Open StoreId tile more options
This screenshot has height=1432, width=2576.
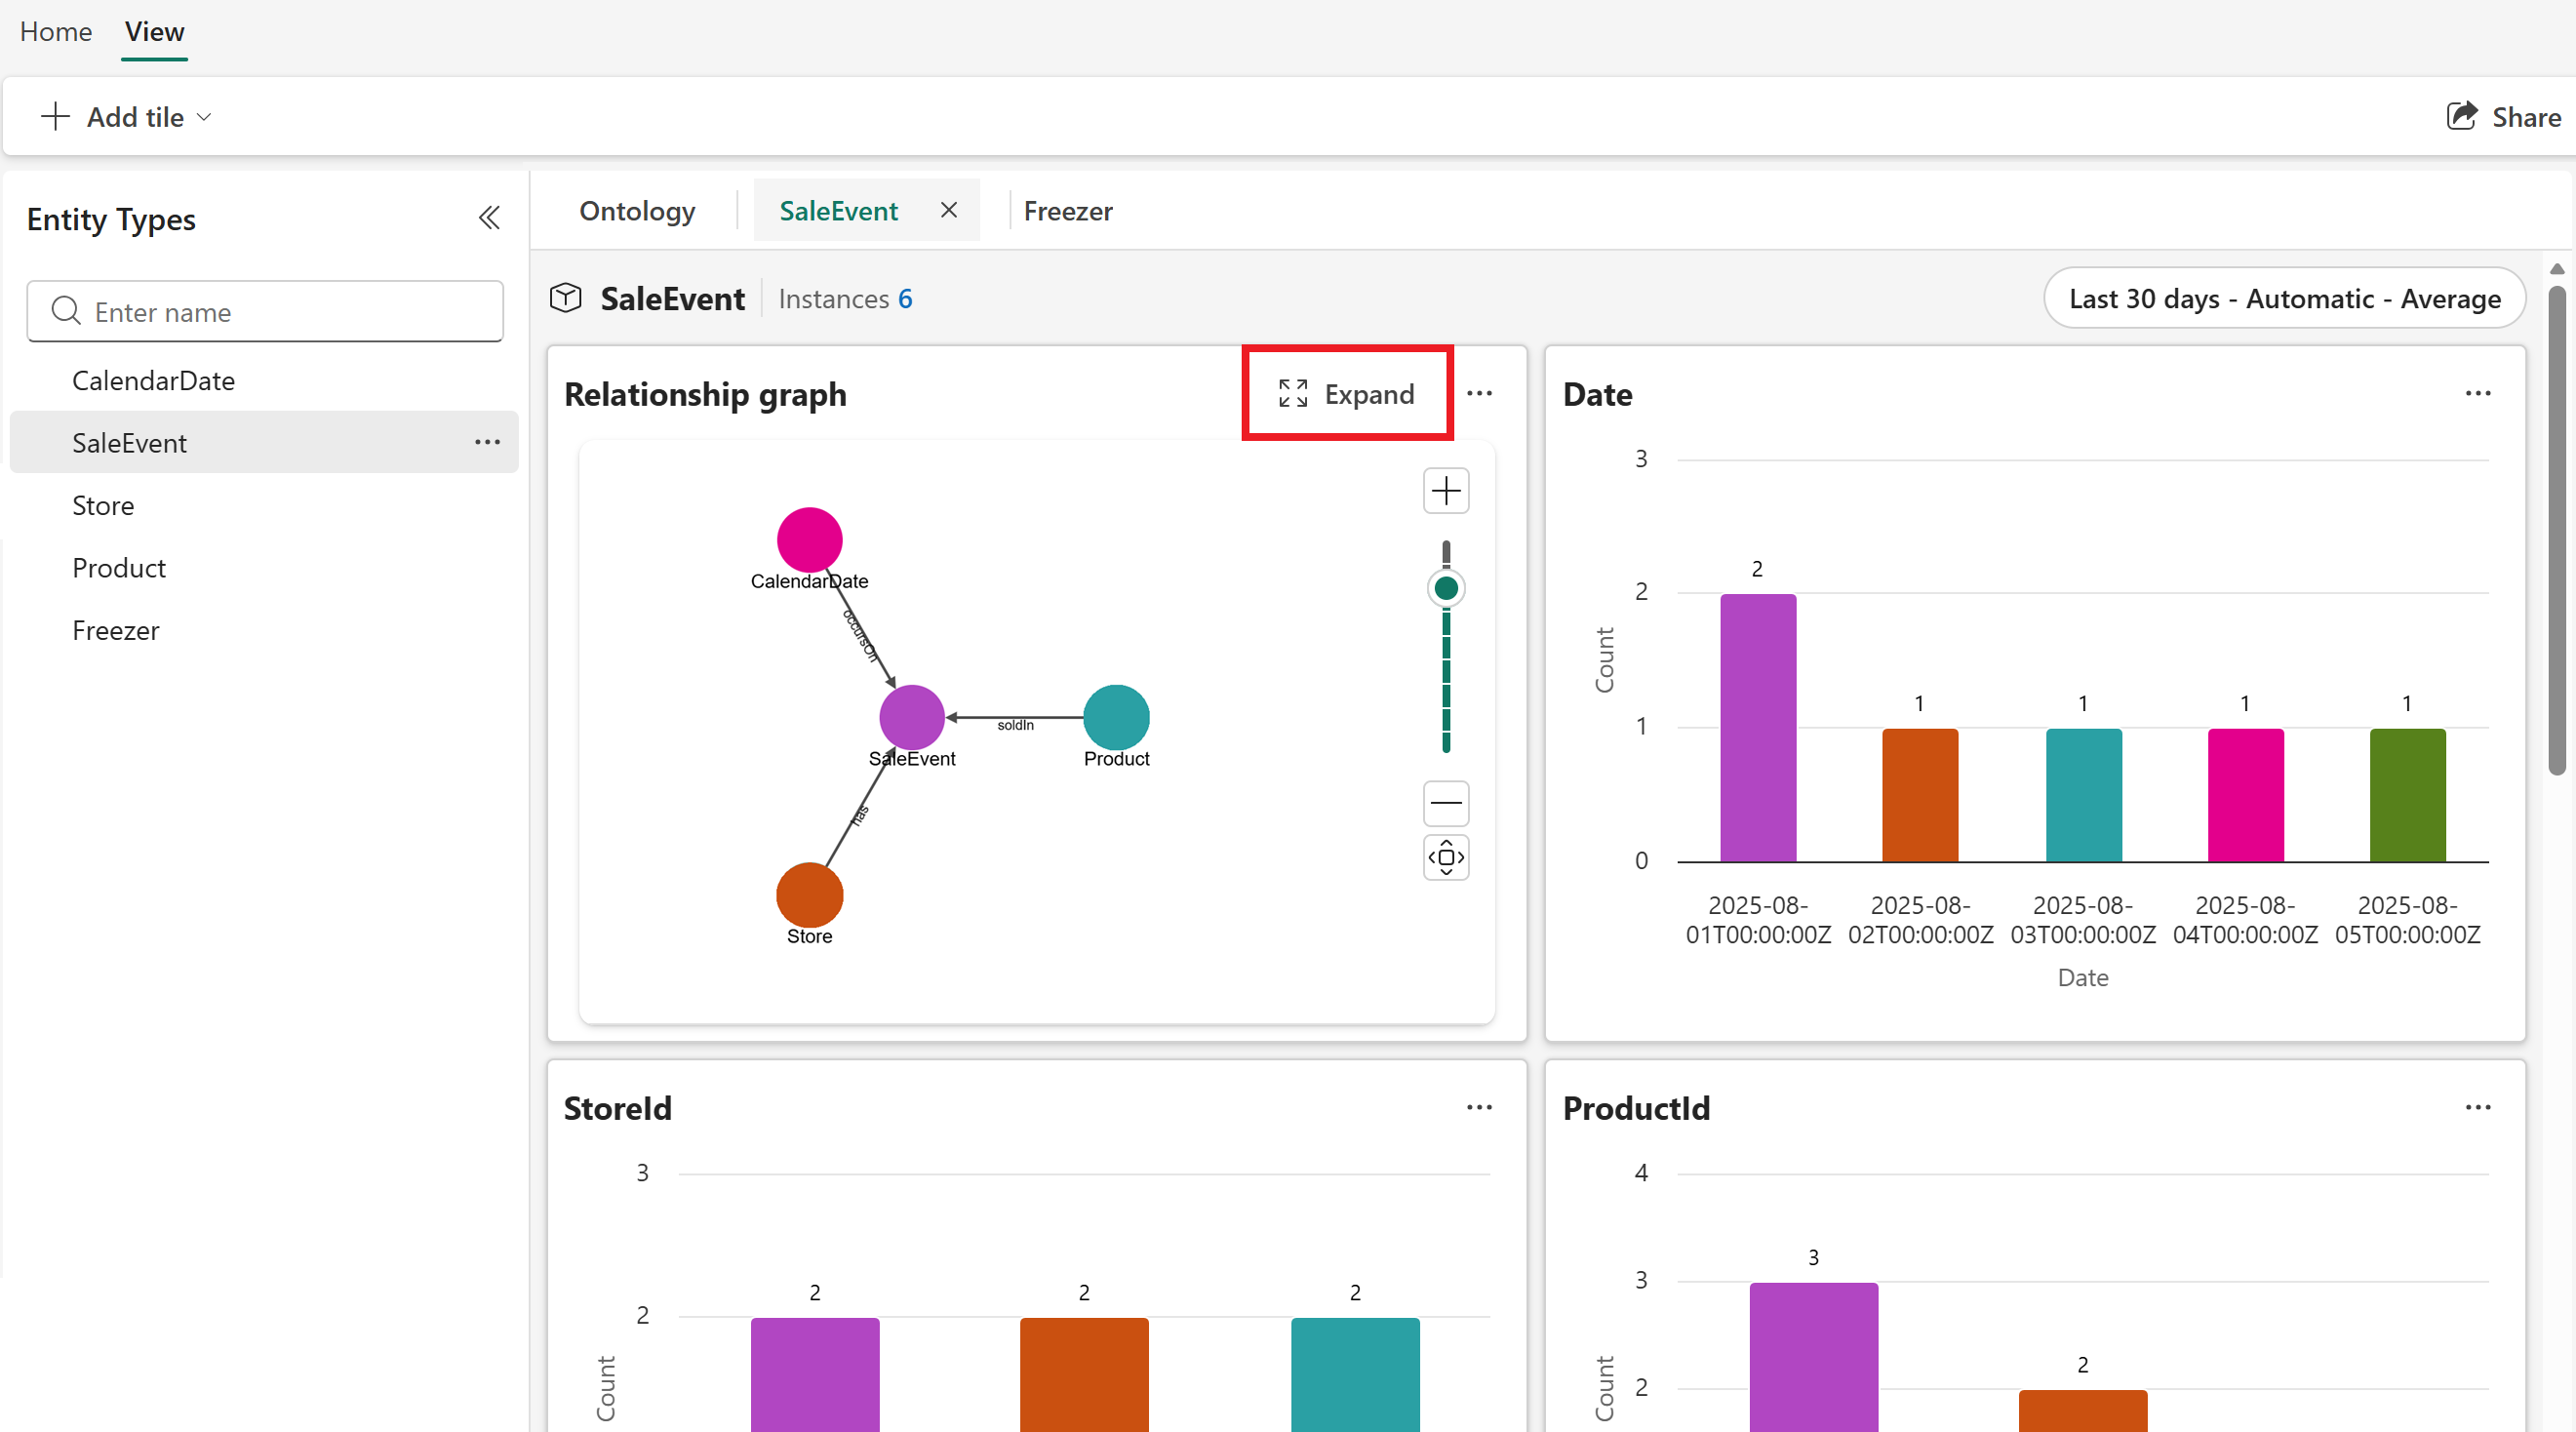click(1479, 1107)
